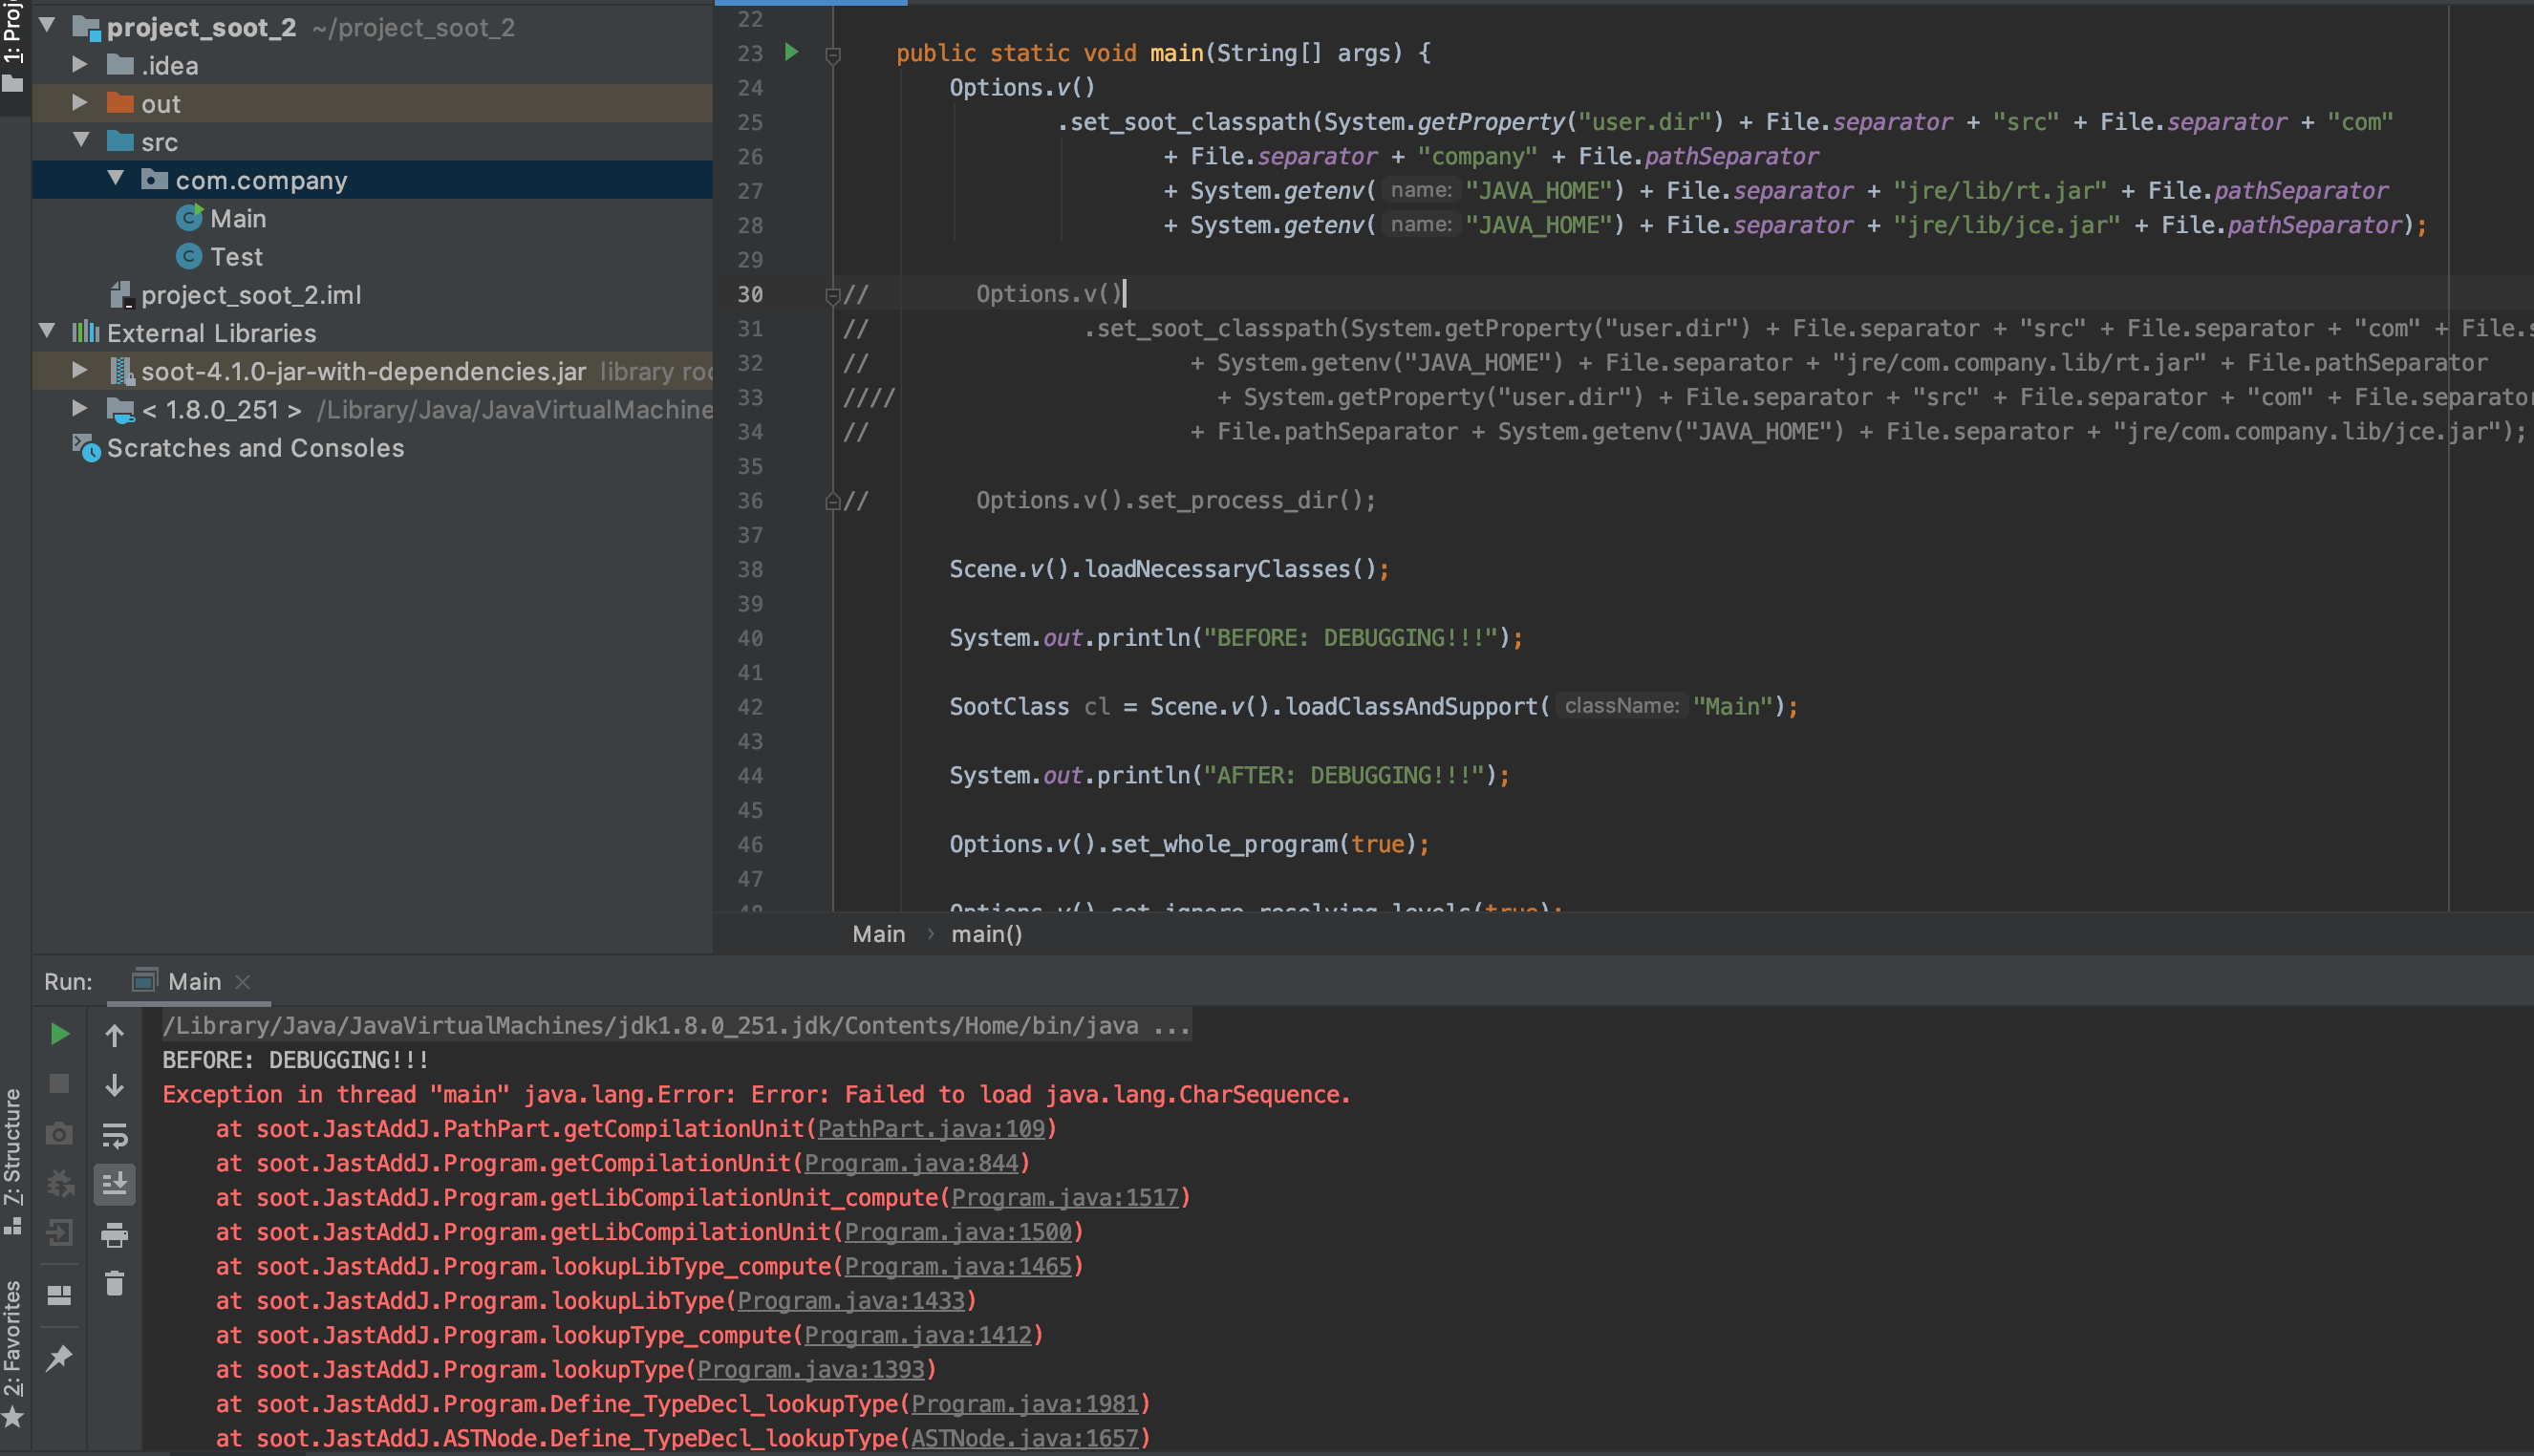Collapse the main method fold at line 23

833,57
